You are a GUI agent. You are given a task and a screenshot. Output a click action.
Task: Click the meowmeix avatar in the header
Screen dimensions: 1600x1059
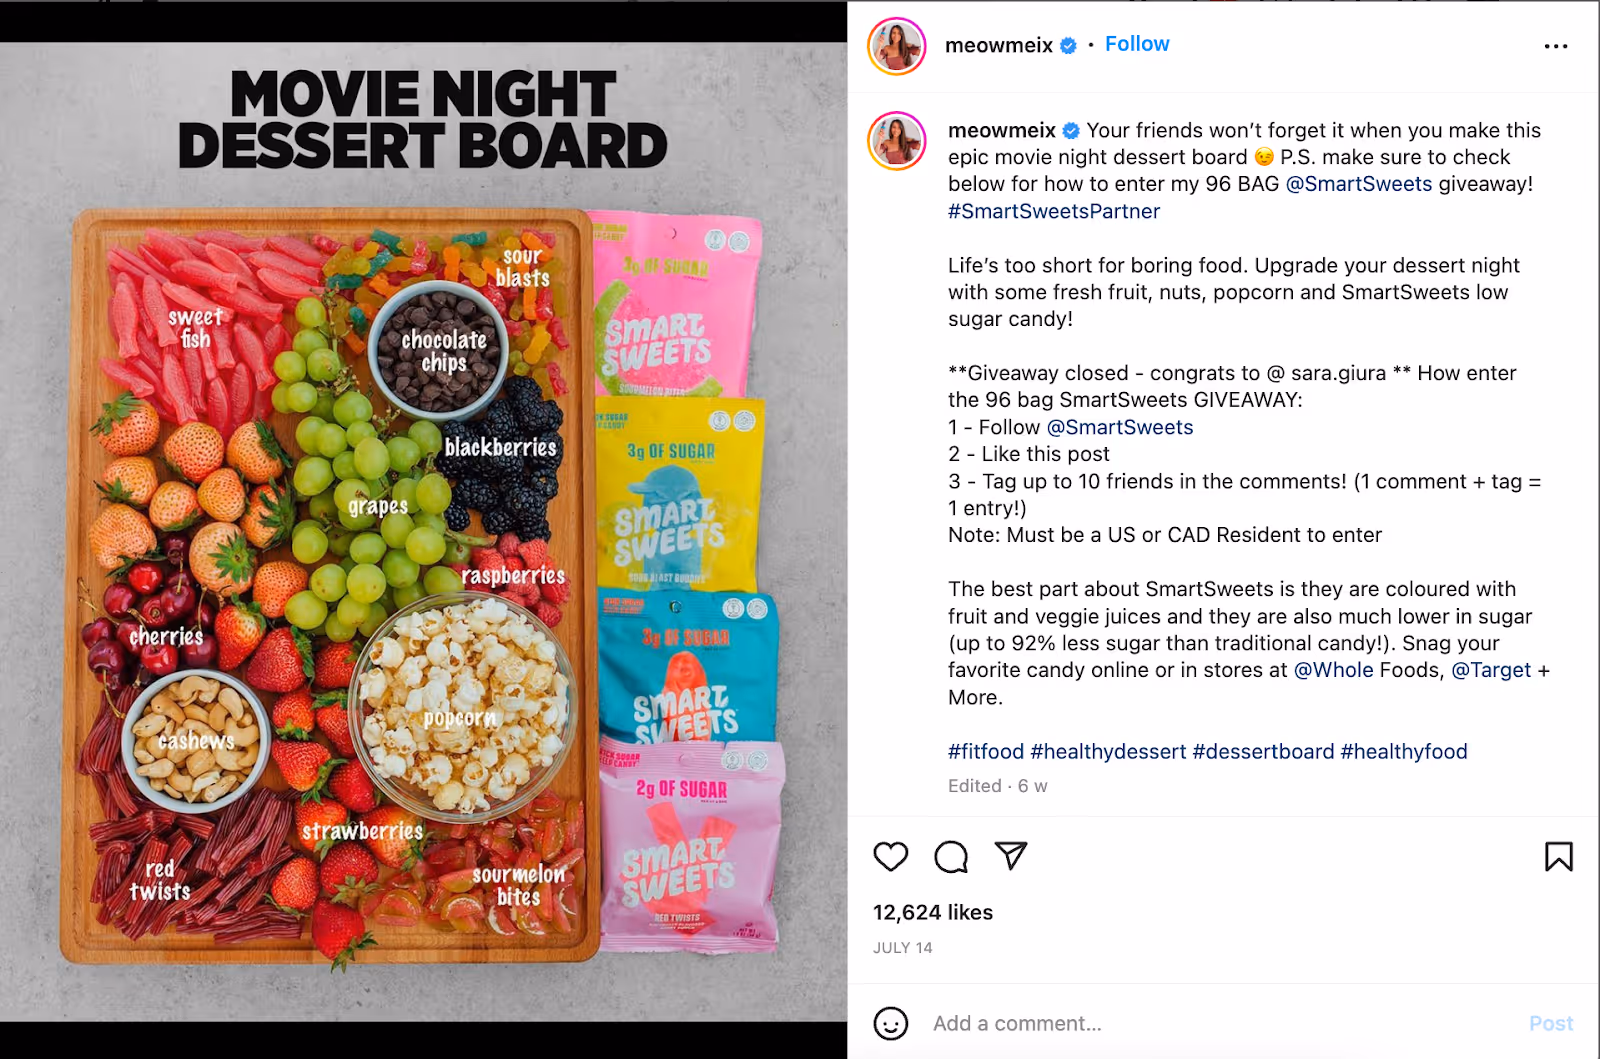click(x=897, y=46)
